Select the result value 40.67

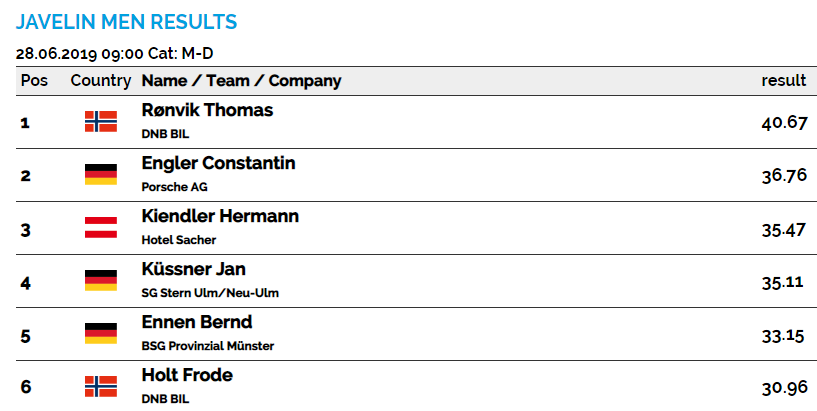pos(784,123)
